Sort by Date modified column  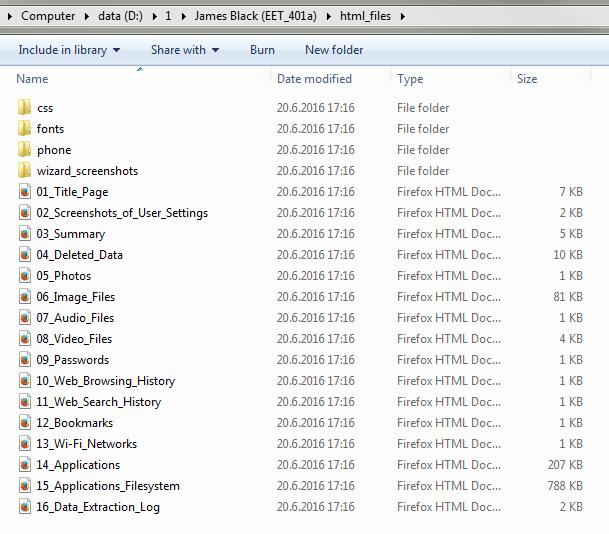(x=314, y=79)
